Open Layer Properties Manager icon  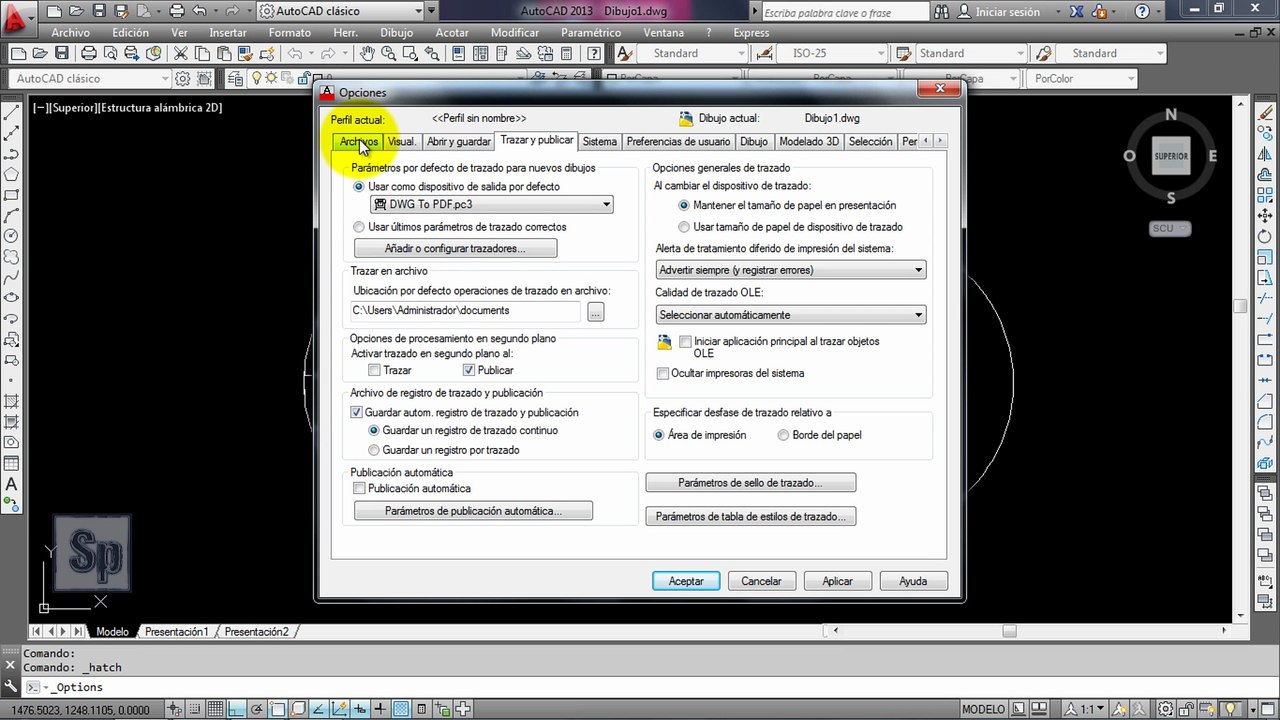point(235,78)
